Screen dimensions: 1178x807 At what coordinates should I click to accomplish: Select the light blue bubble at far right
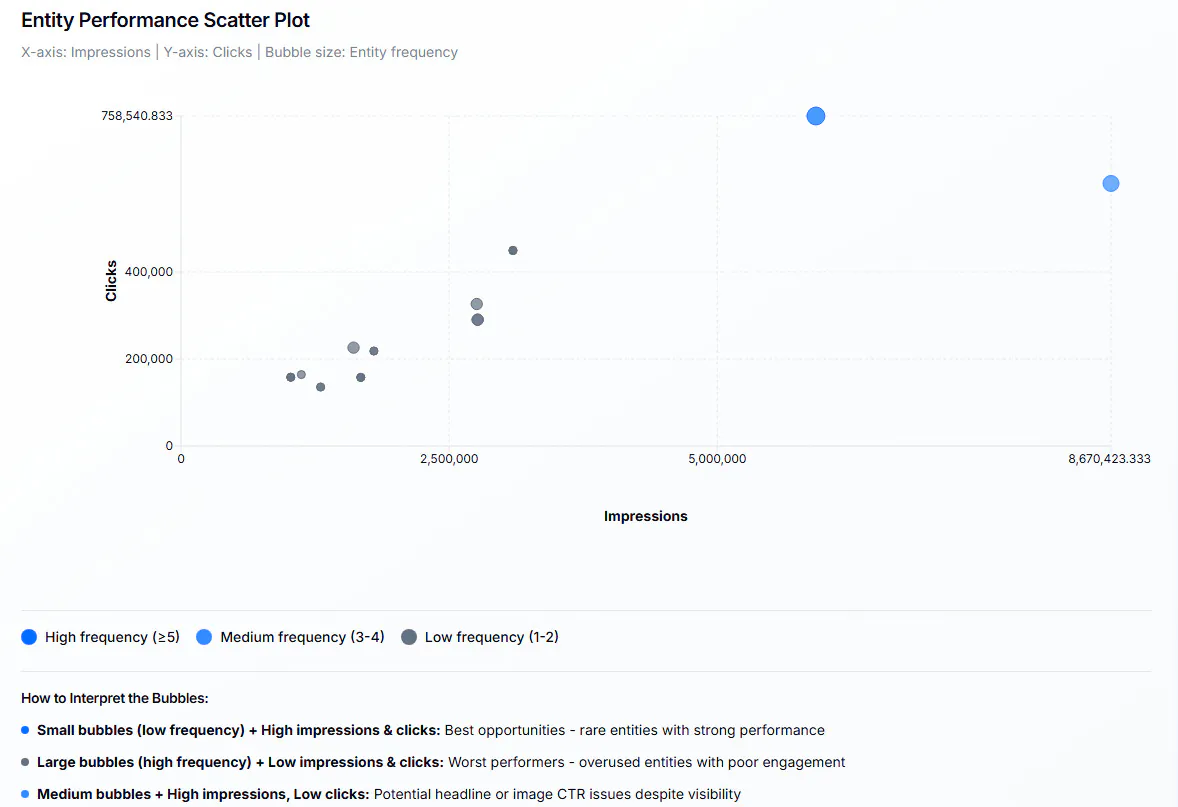click(x=1110, y=184)
